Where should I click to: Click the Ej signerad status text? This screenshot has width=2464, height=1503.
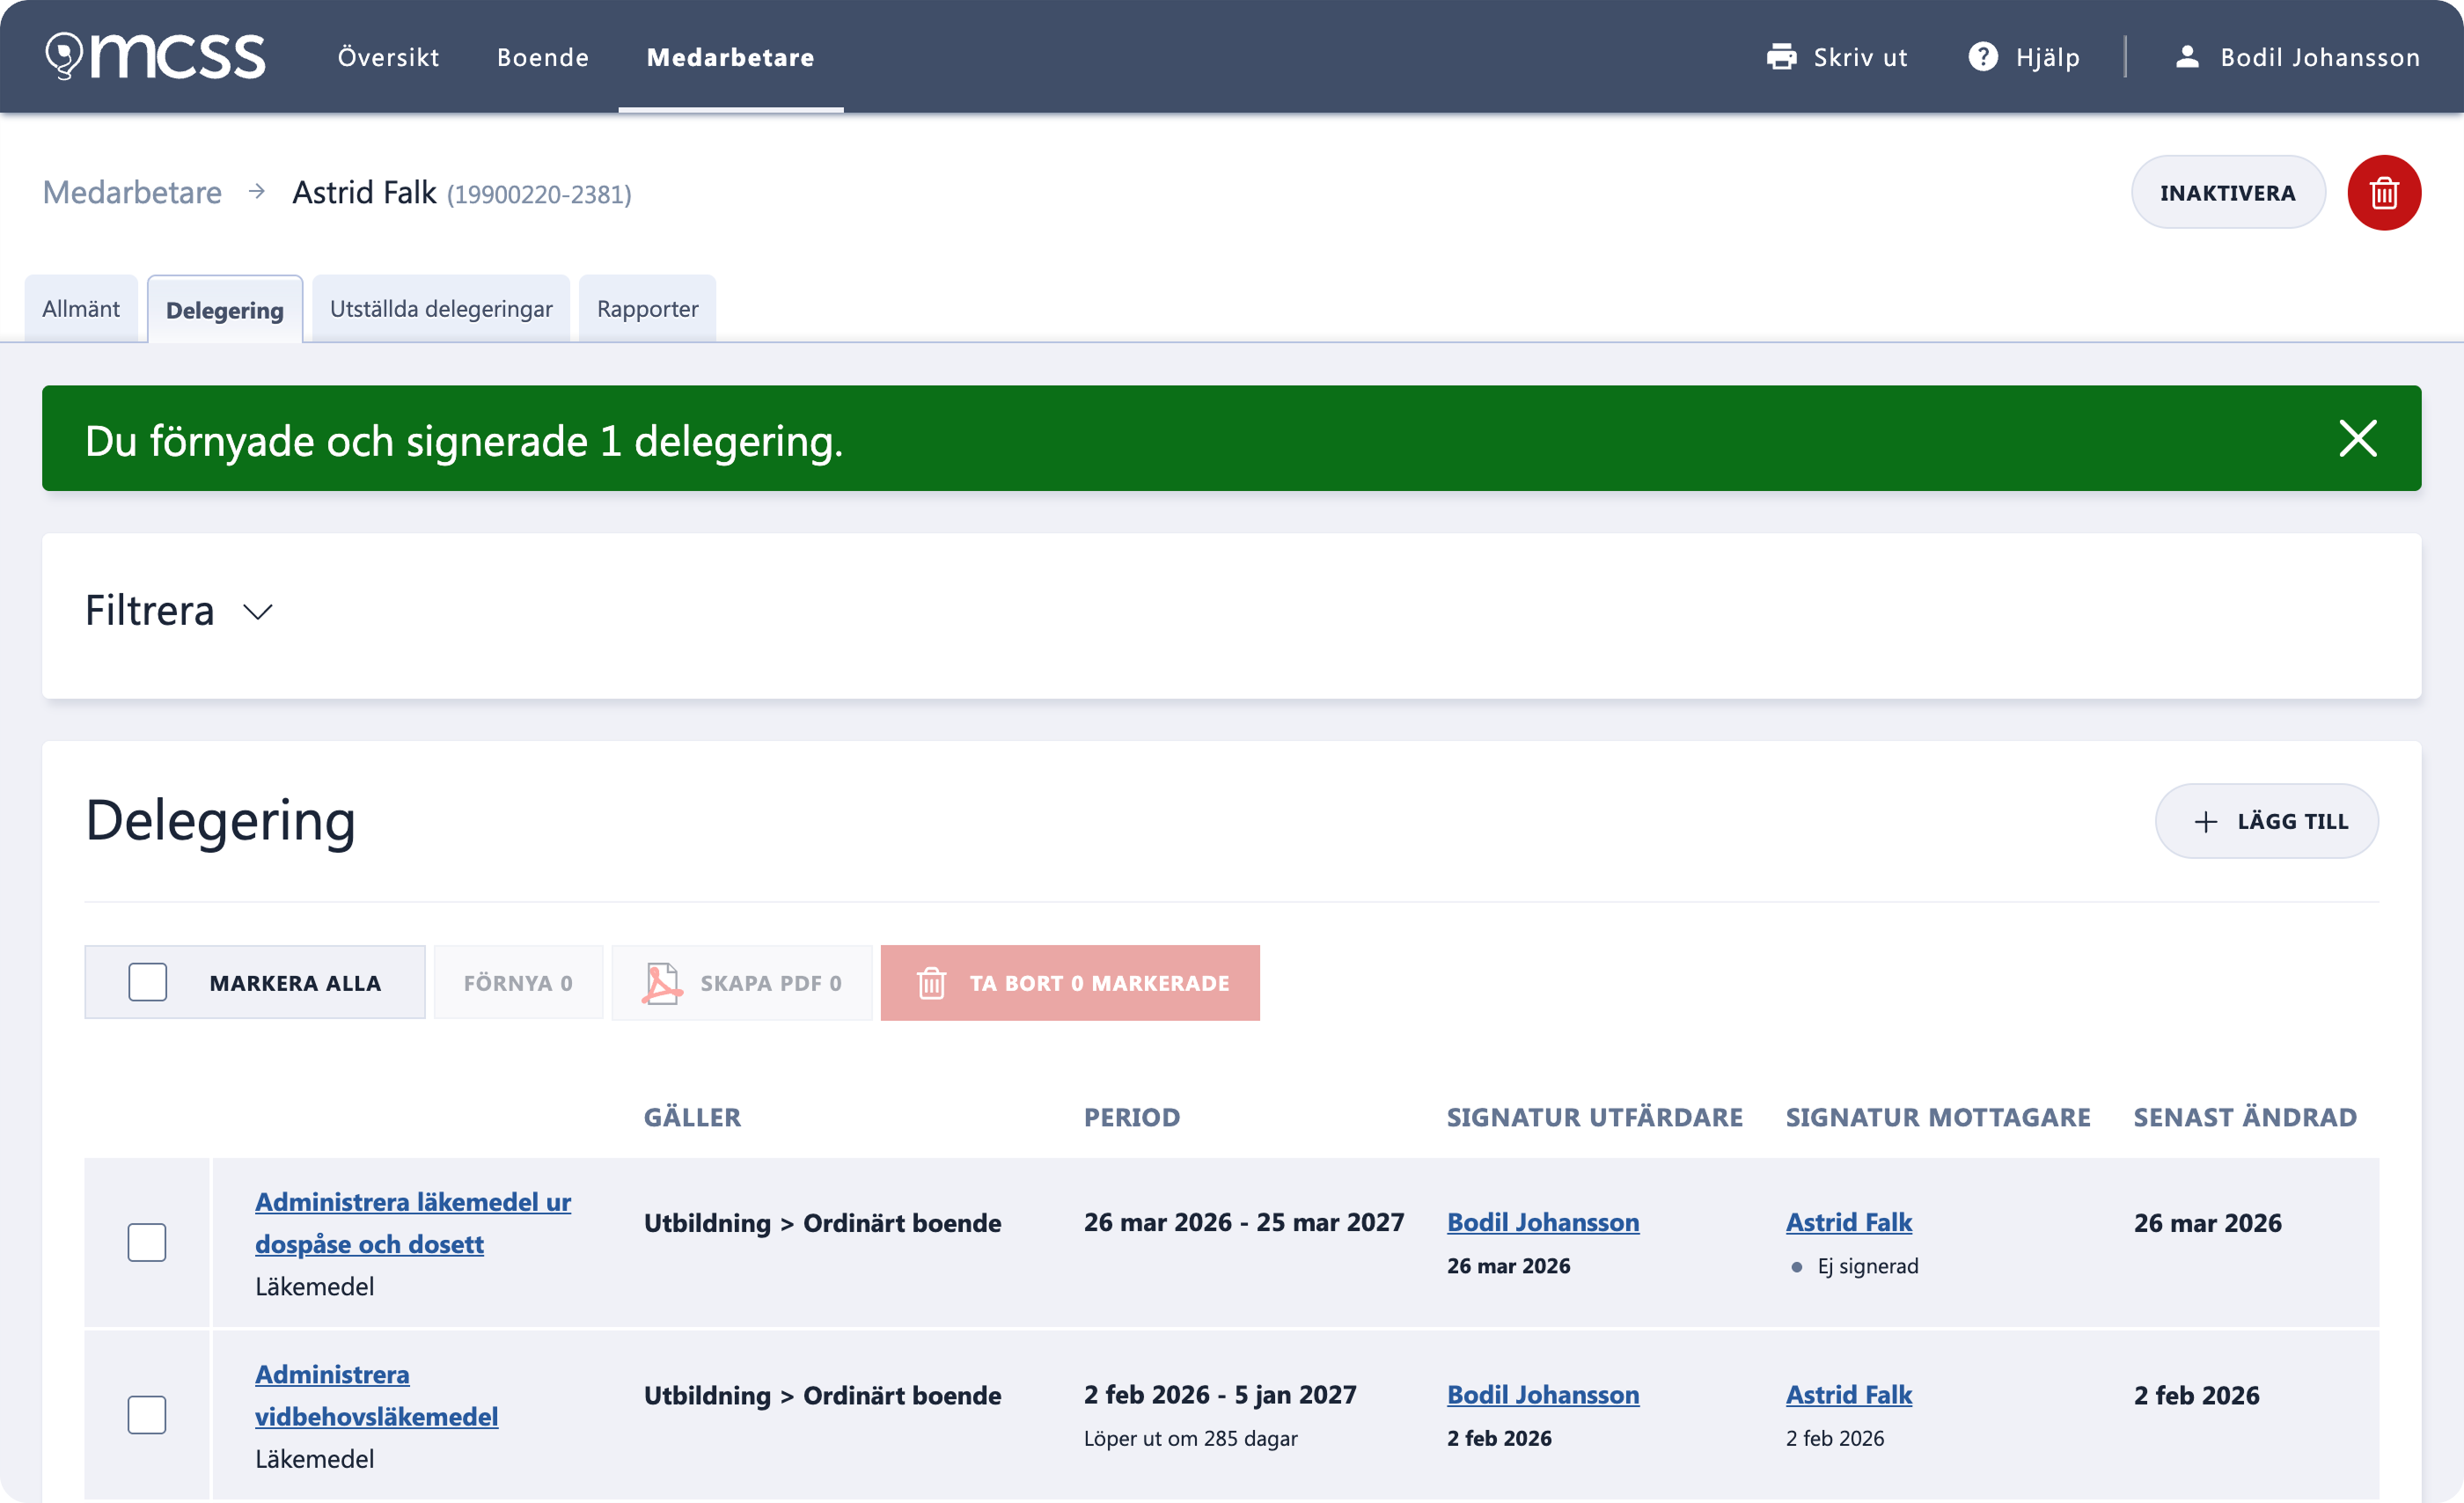(1867, 1266)
